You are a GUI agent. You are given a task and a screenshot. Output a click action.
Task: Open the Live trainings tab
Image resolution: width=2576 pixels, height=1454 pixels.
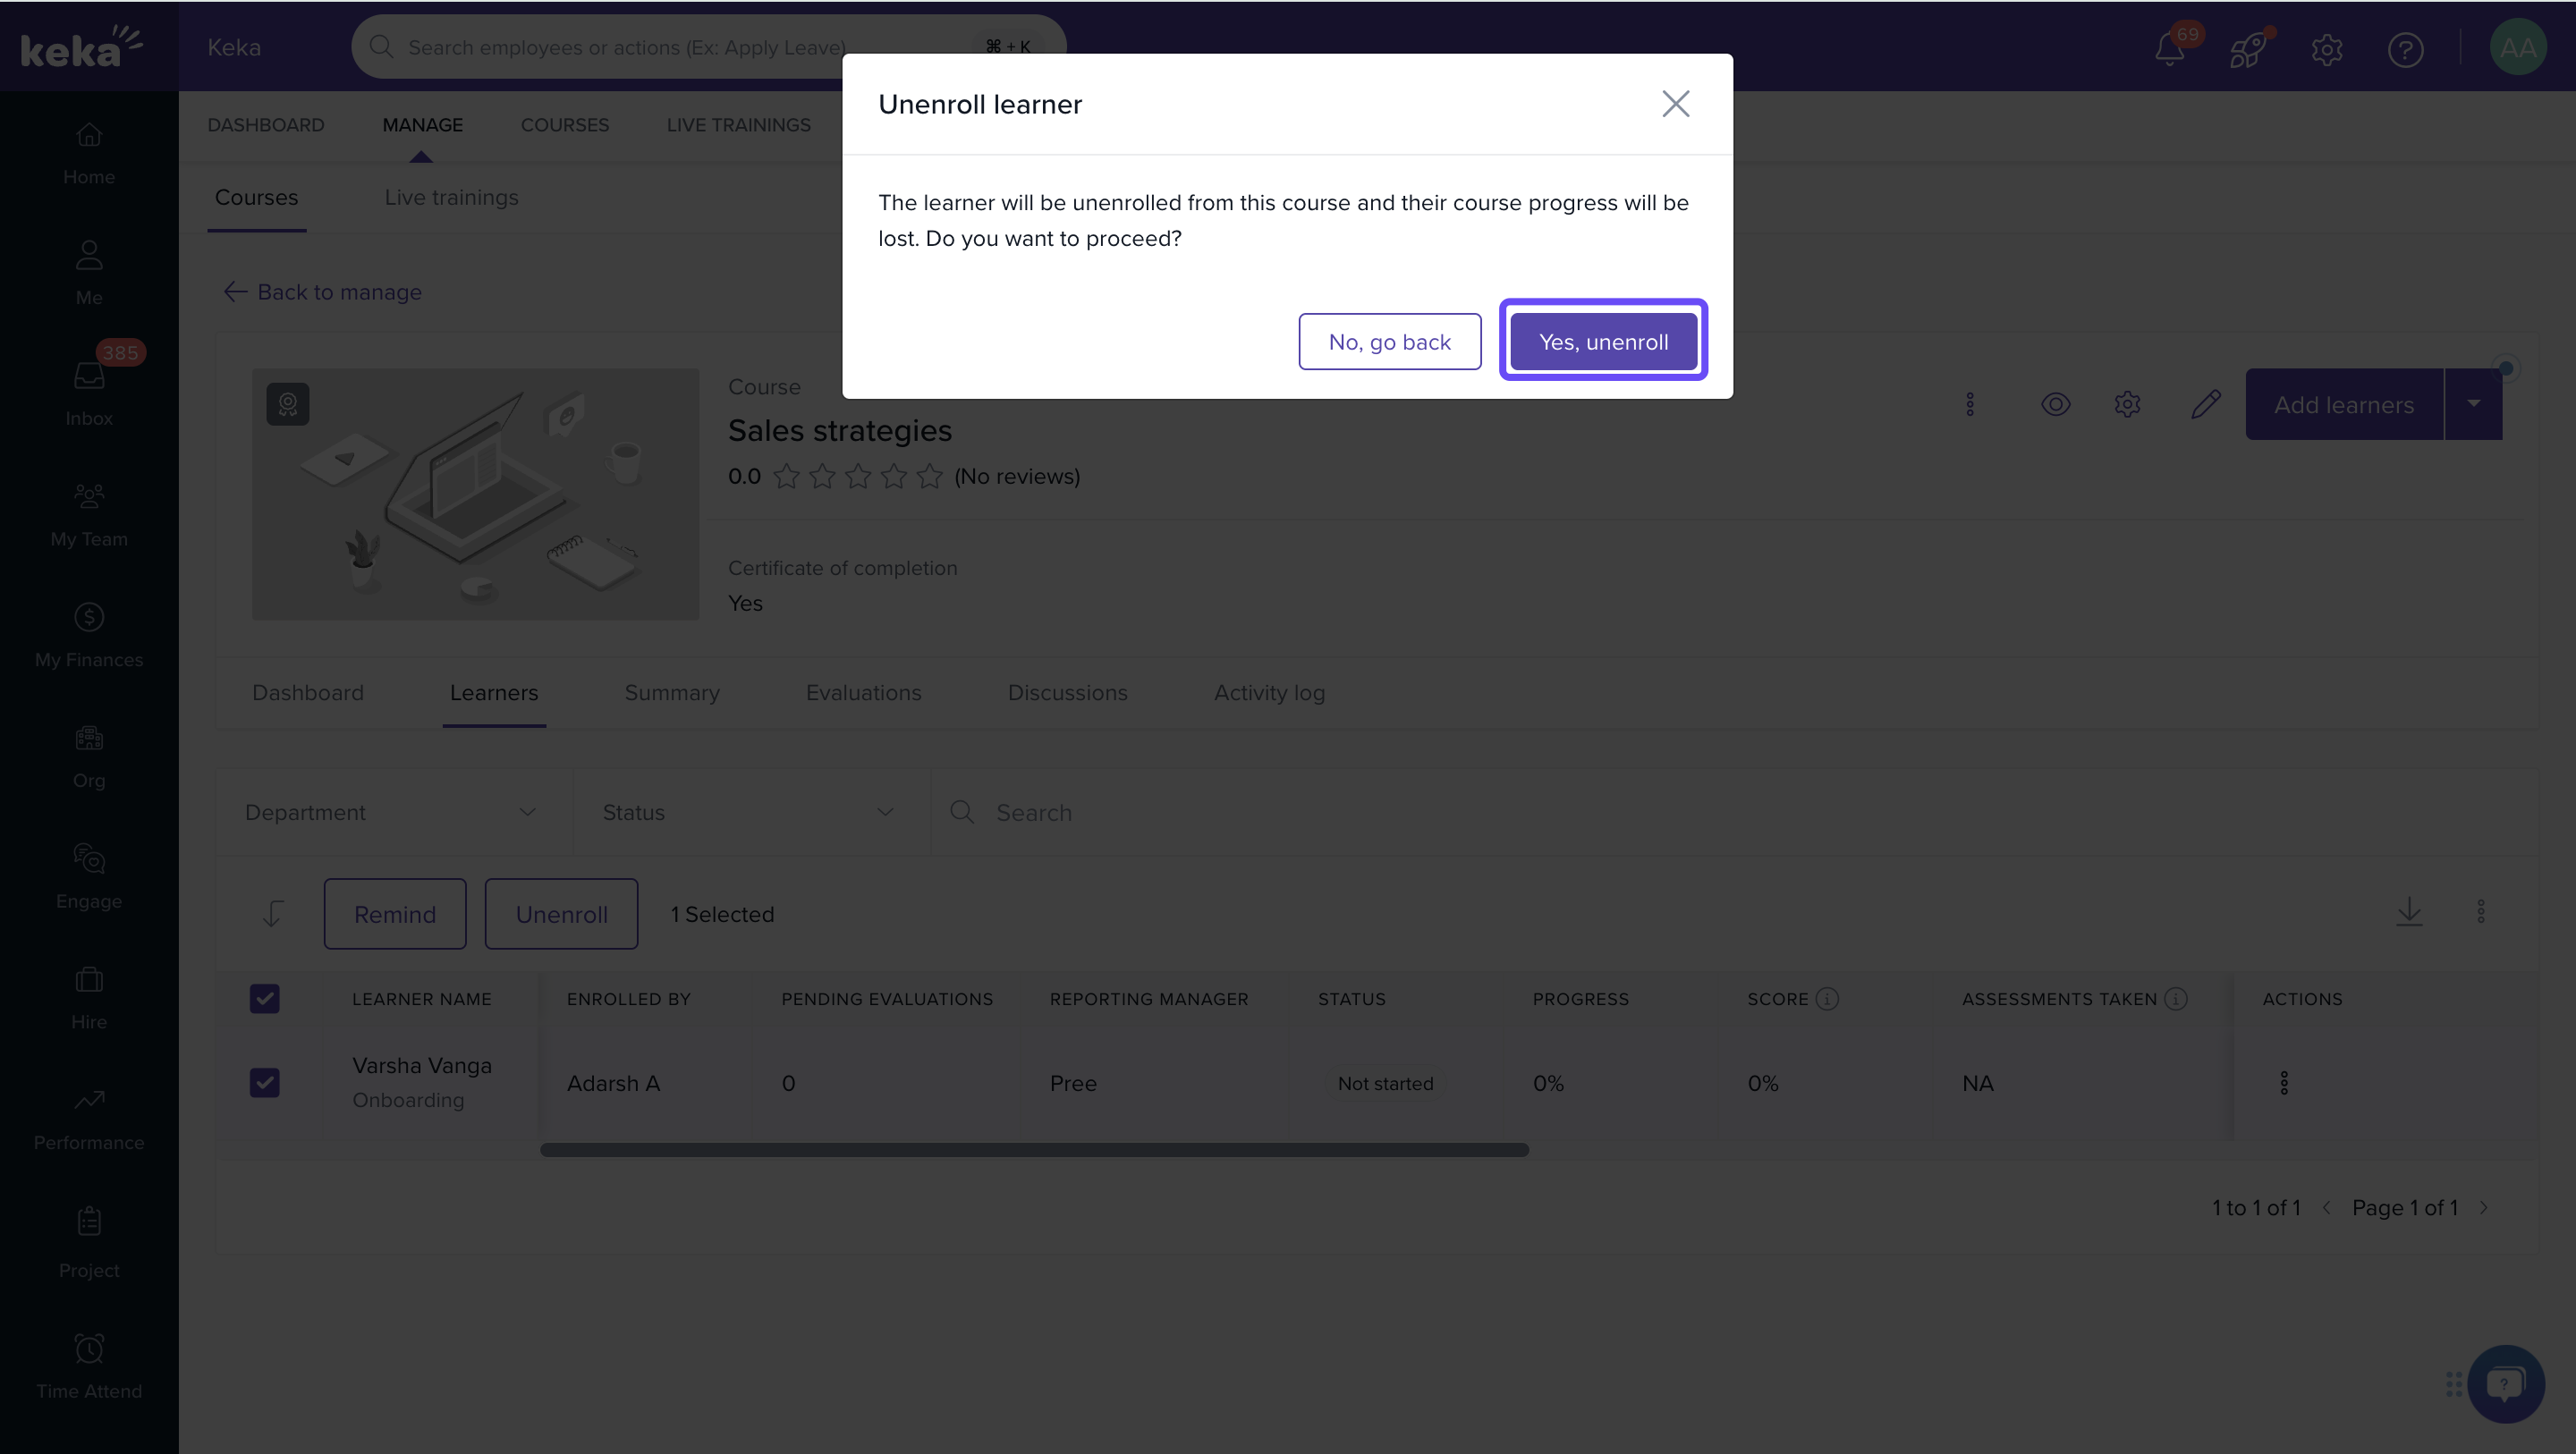pos(451,198)
